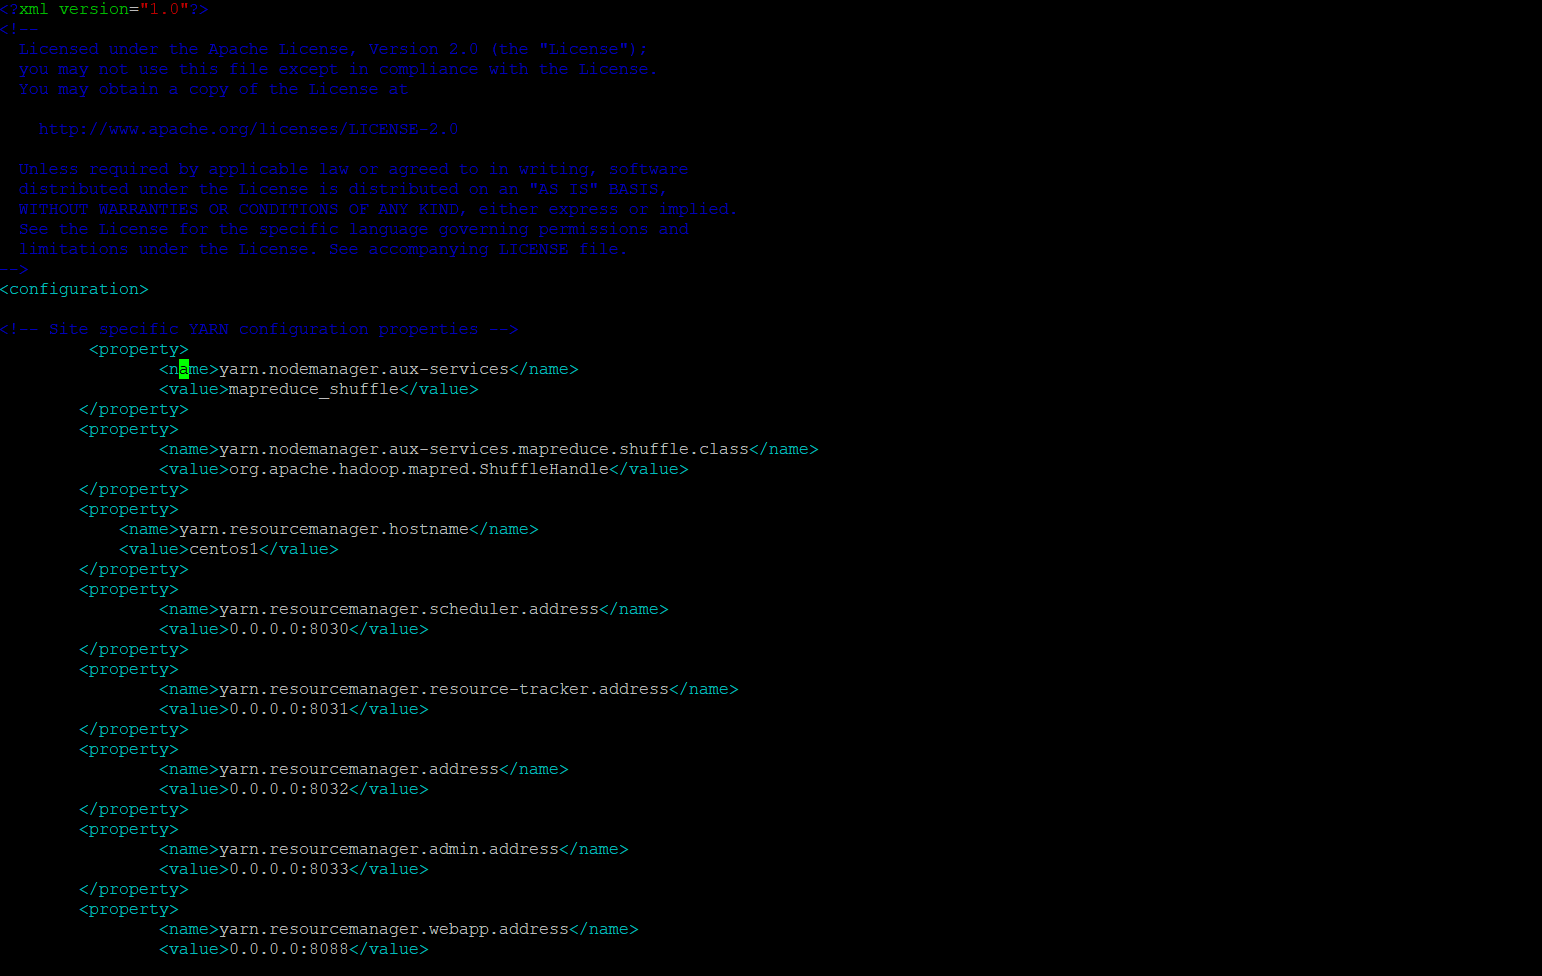The height and width of the screenshot is (976, 1542).
Task: Click the 'limitations under the License' line
Action: point(323,249)
